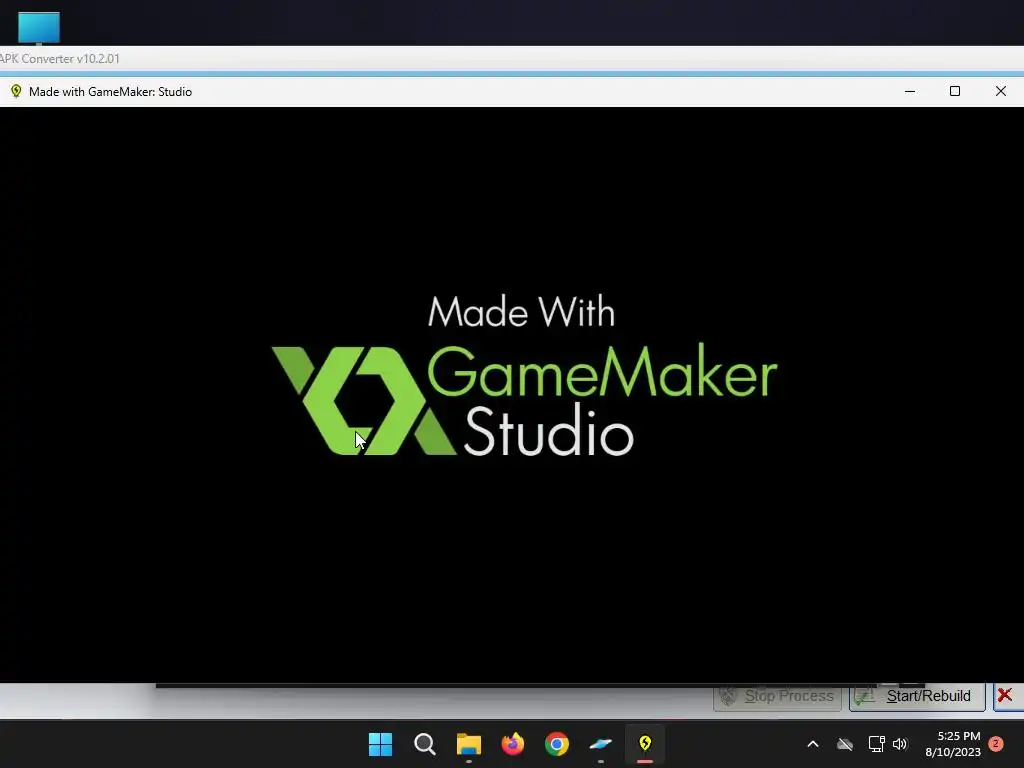The width and height of the screenshot is (1024, 768).
Task: Open File Explorer from the taskbar
Action: [468, 744]
